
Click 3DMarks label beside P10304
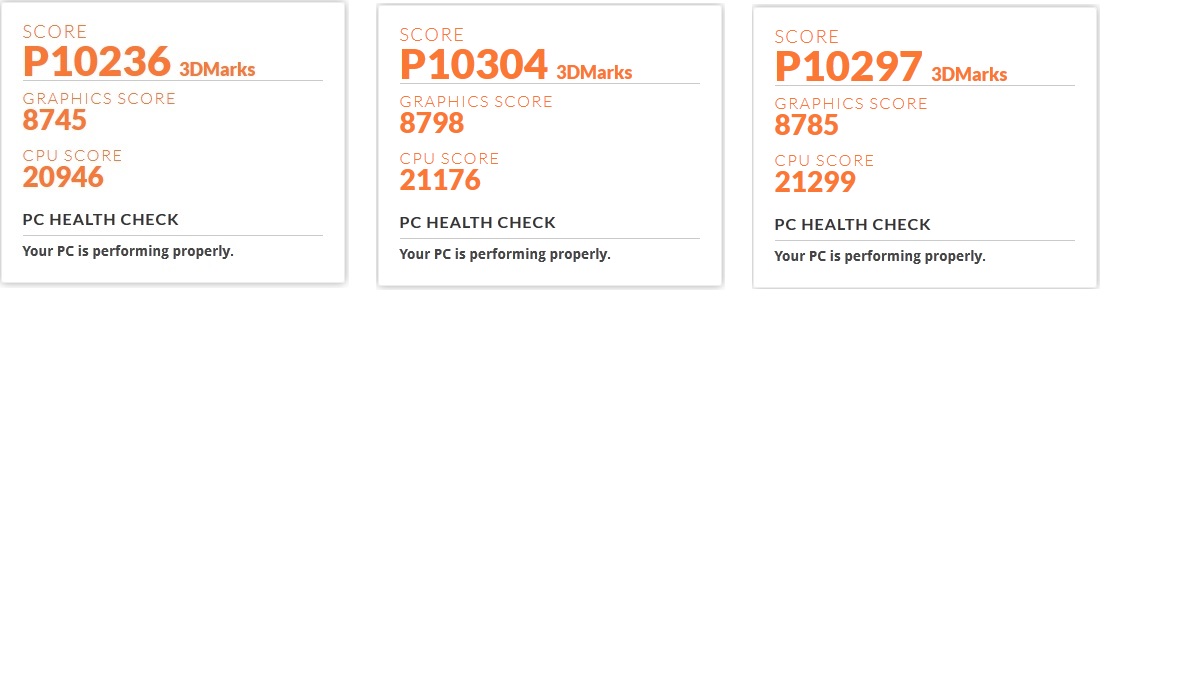coord(594,73)
